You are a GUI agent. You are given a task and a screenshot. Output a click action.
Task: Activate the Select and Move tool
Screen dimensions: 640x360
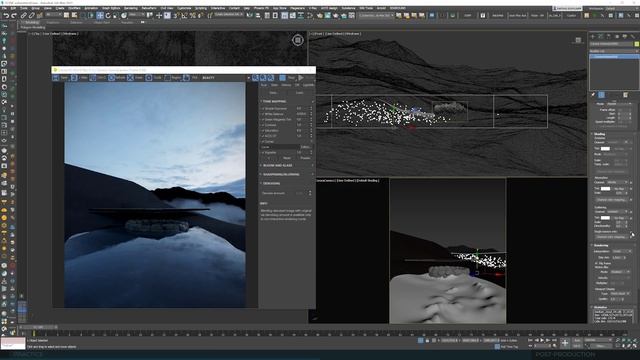coord(100,16)
